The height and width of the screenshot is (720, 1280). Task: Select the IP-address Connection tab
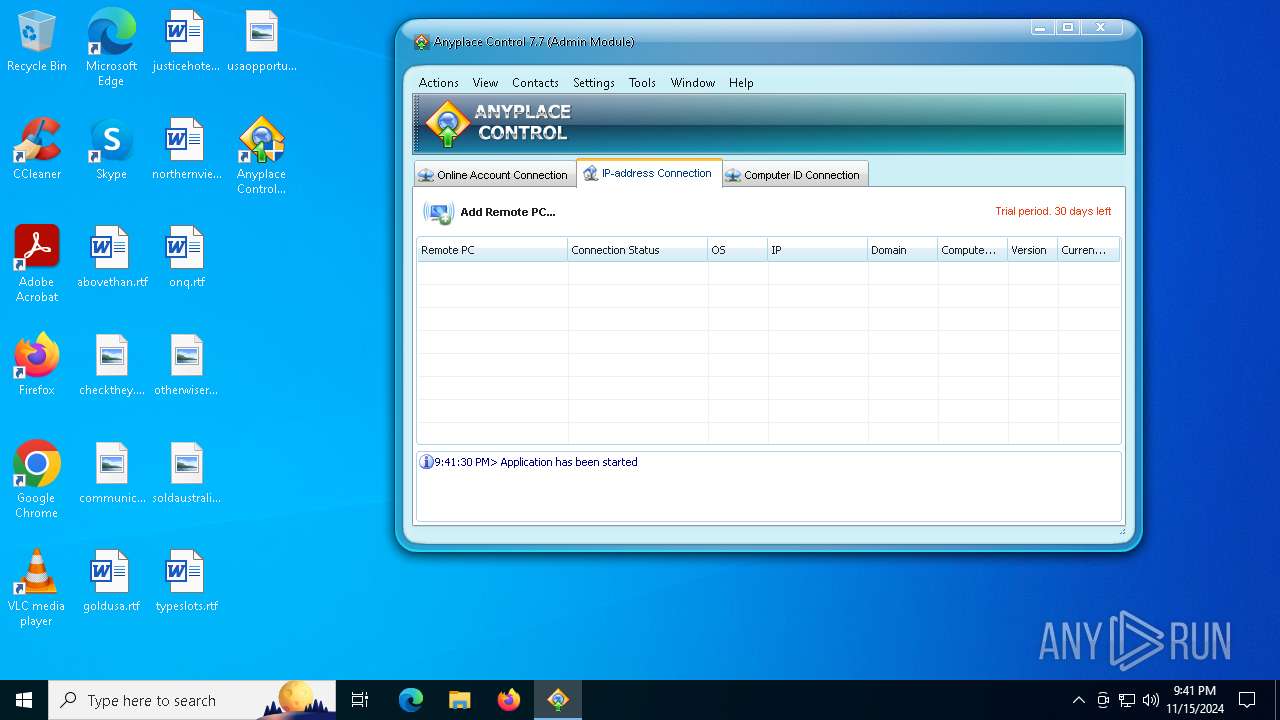[x=648, y=173]
